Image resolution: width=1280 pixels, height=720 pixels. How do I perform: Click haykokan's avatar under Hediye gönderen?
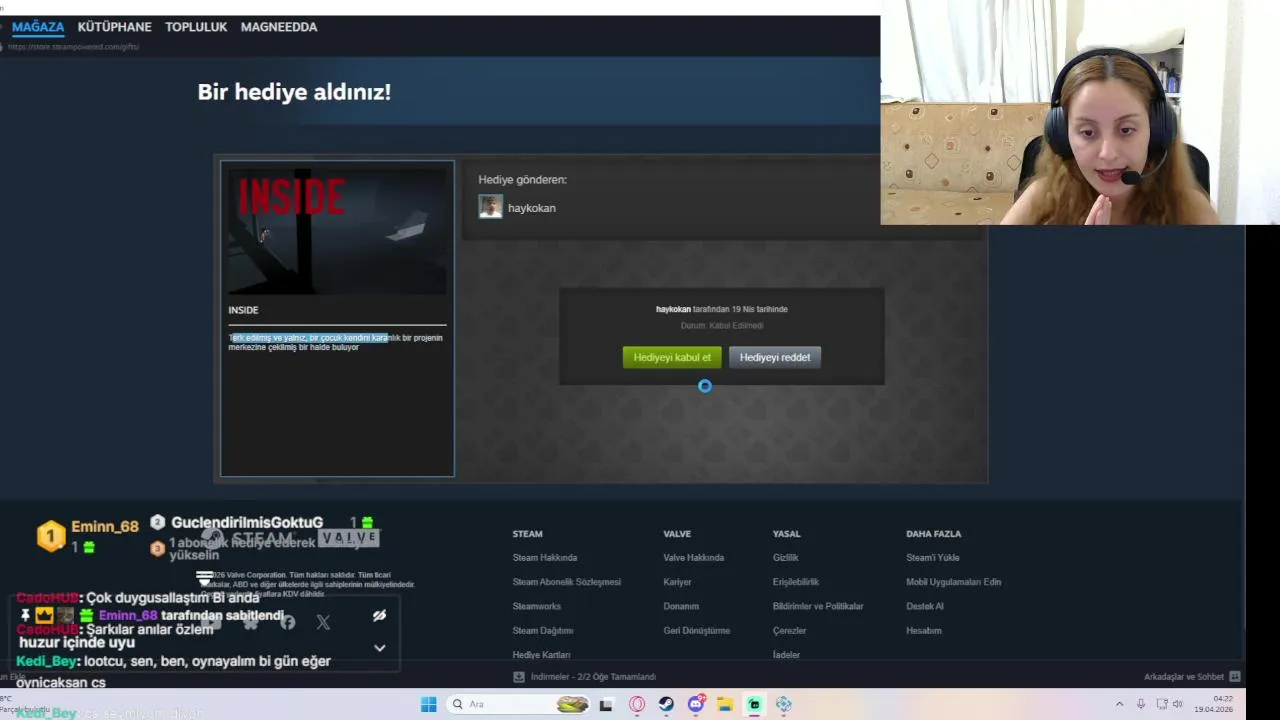tap(490, 207)
